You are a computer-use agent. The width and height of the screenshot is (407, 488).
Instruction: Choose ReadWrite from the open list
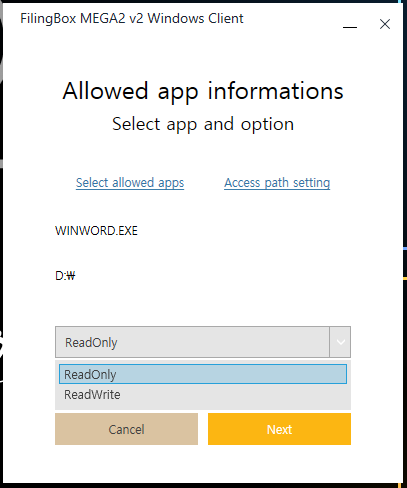click(203, 395)
